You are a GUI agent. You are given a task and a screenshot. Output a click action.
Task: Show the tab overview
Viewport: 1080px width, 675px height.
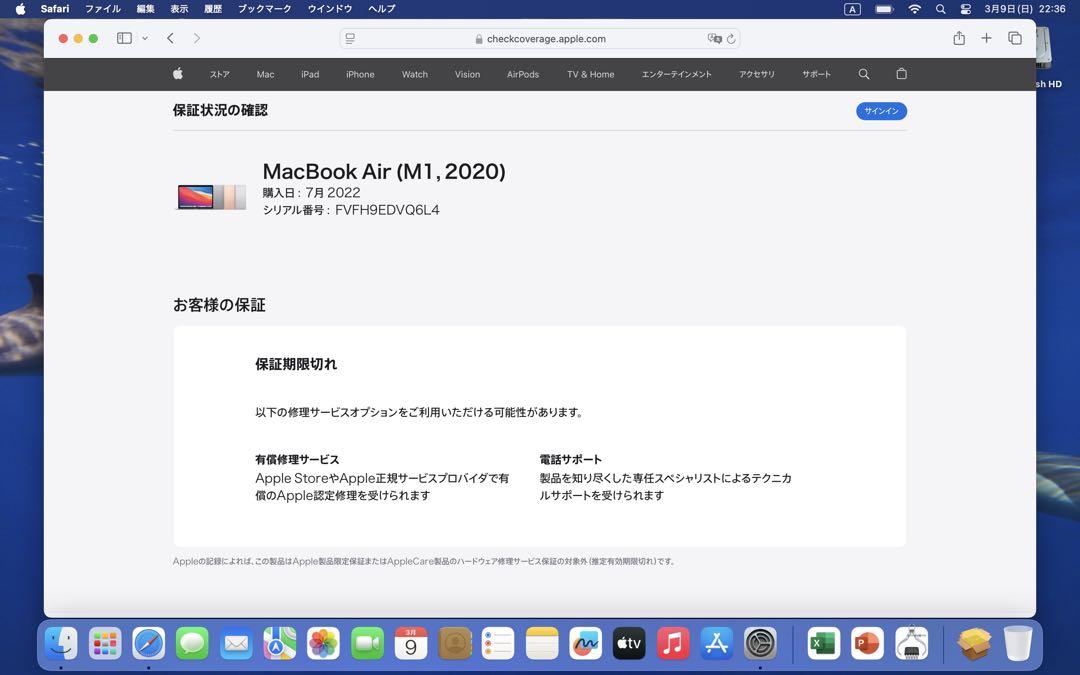(1015, 39)
